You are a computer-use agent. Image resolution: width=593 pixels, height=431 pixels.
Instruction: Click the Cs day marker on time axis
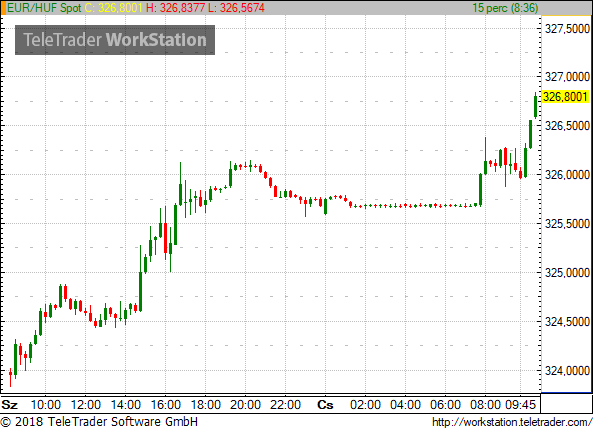pos(325,405)
